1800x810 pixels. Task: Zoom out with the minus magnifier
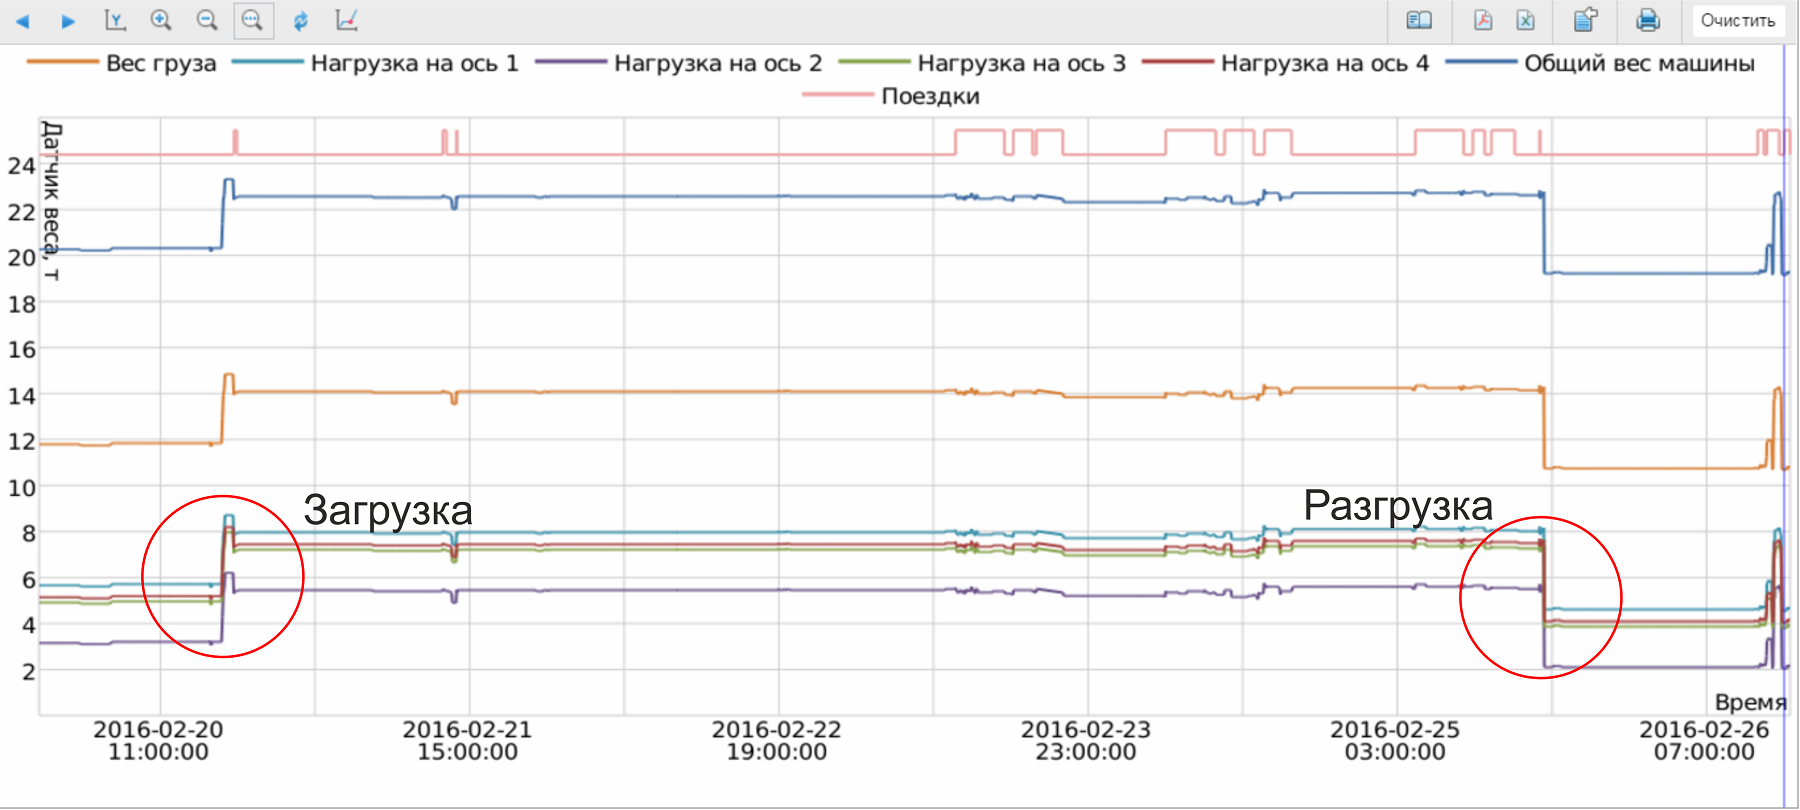(207, 21)
